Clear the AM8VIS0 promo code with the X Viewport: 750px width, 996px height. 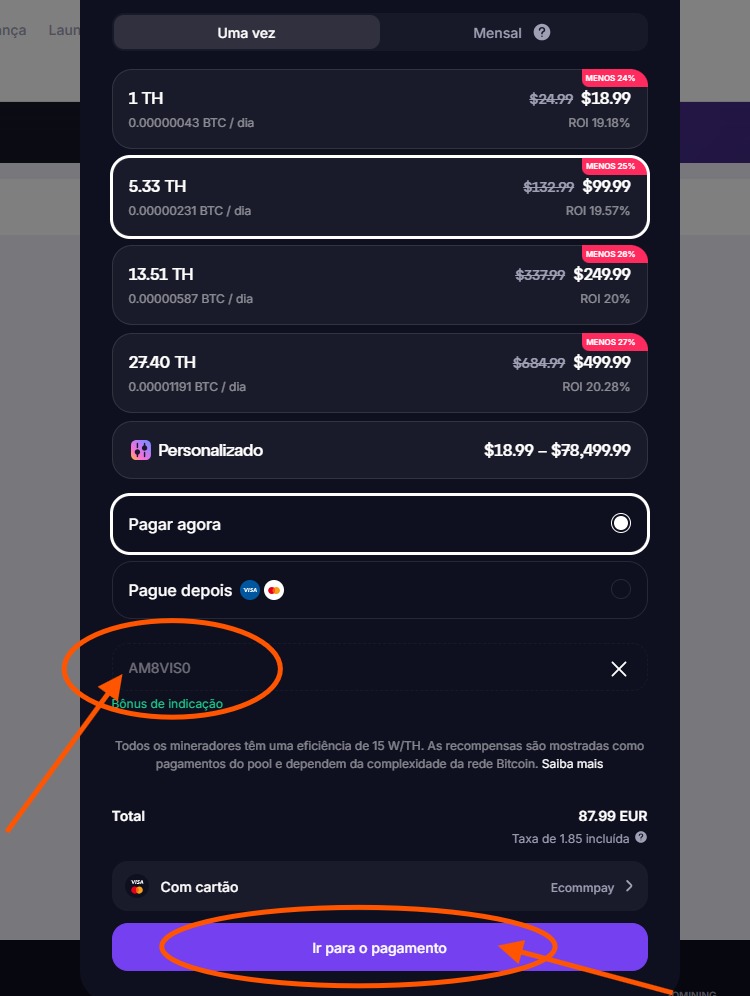pos(618,668)
